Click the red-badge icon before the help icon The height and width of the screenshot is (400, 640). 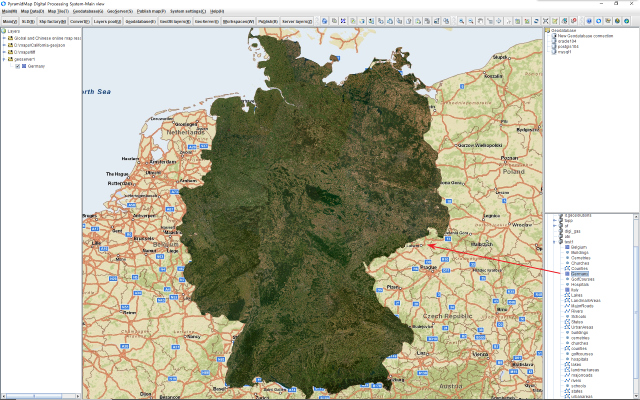[x=572, y=21]
